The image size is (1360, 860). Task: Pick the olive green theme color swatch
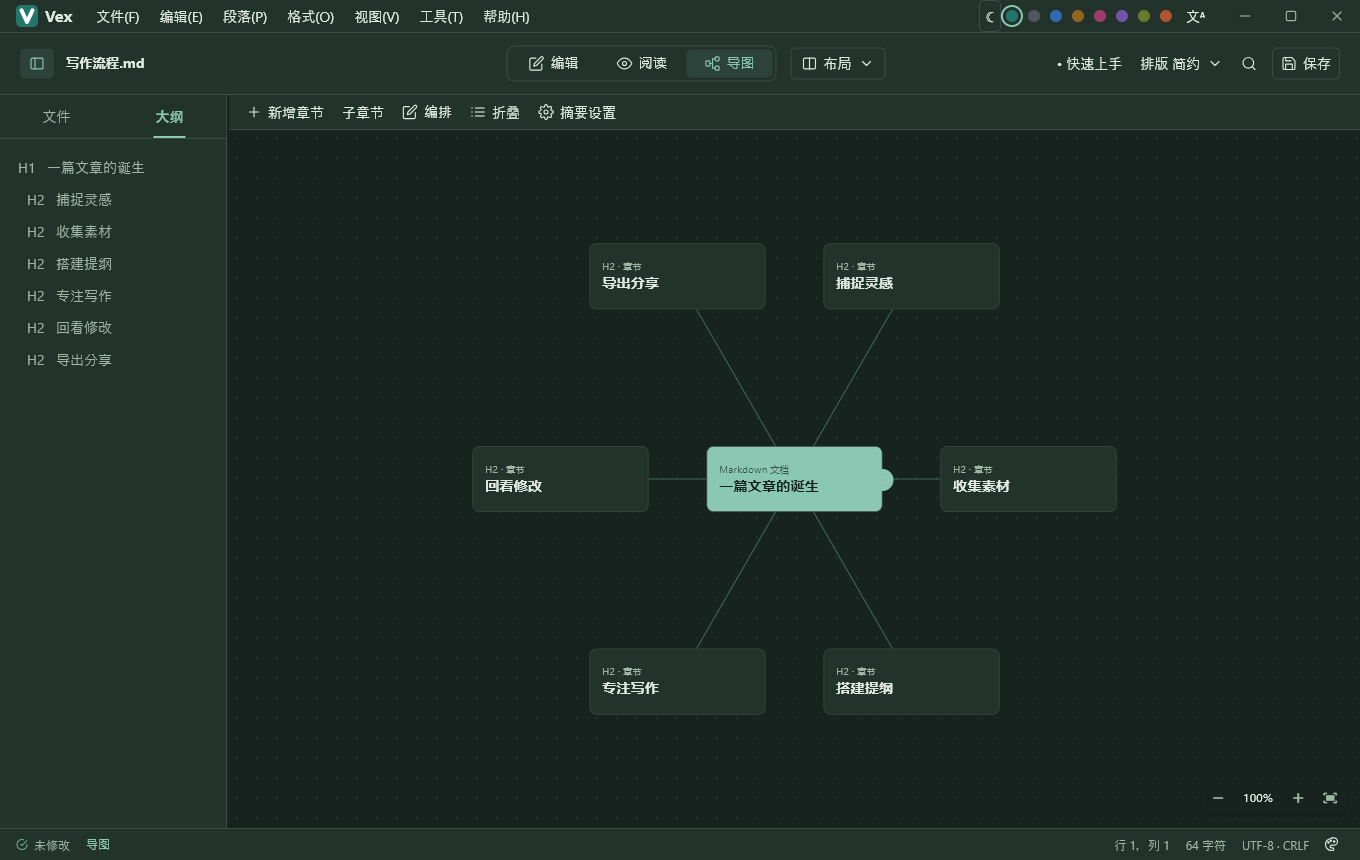click(x=1144, y=16)
